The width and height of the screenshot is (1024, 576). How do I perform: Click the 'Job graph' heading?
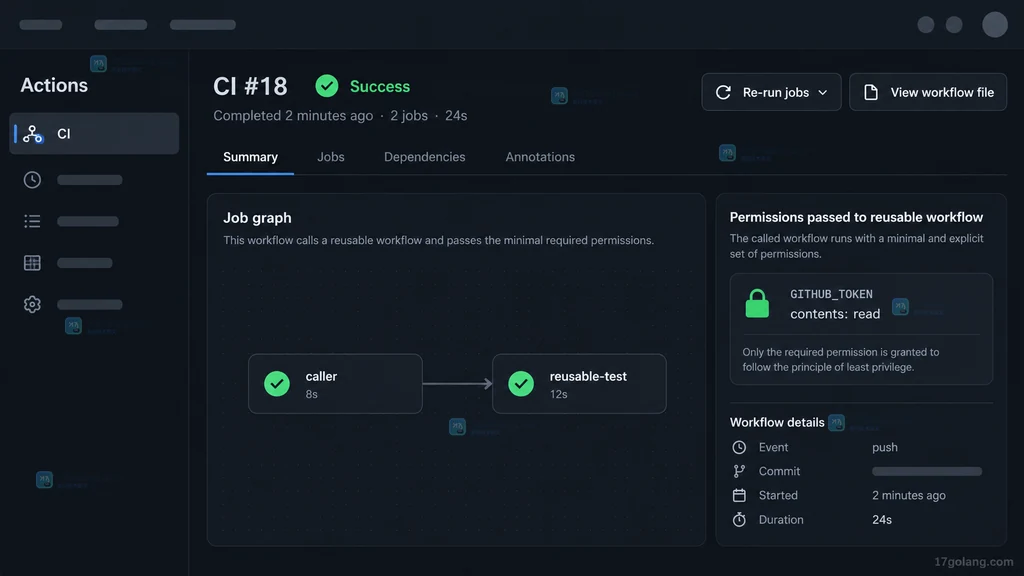(257, 217)
